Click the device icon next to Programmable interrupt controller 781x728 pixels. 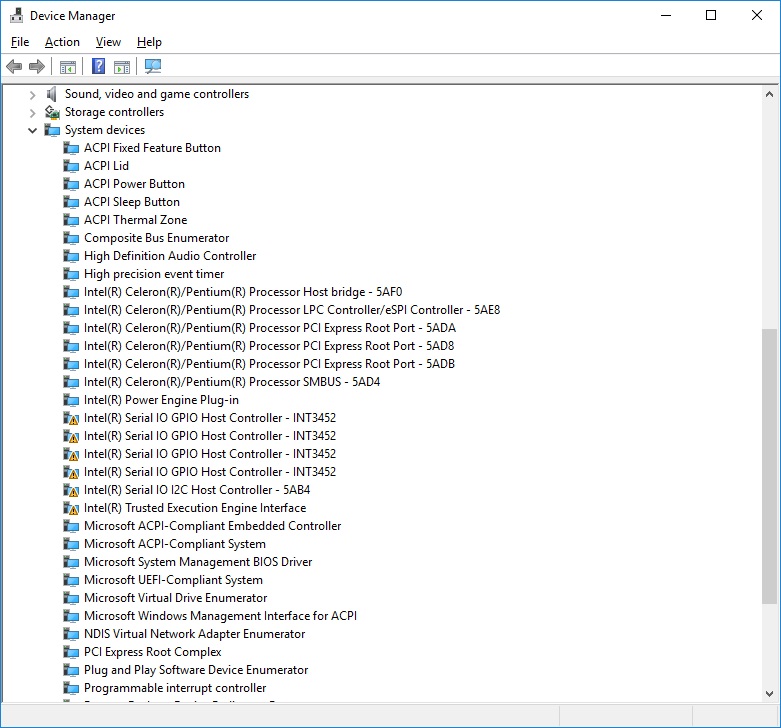[71, 688]
